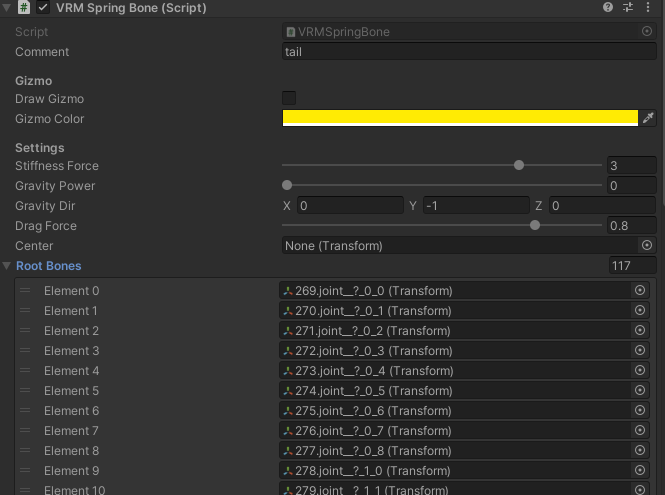The height and width of the screenshot is (495, 665).
Task: Open the object picker for Element 1
Action: [640, 310]
